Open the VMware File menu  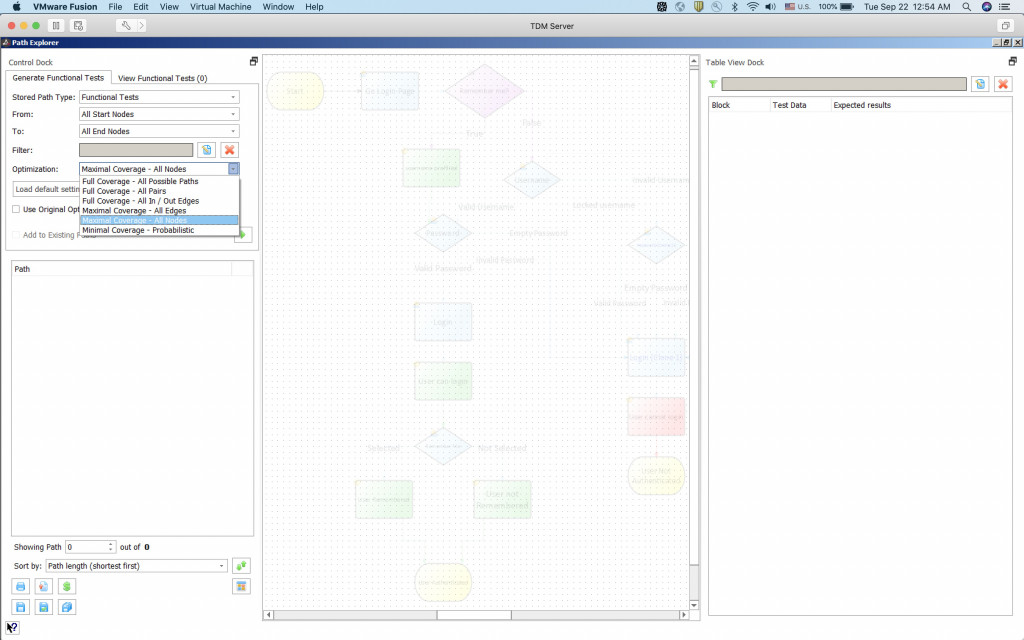(x=115, y=7)
